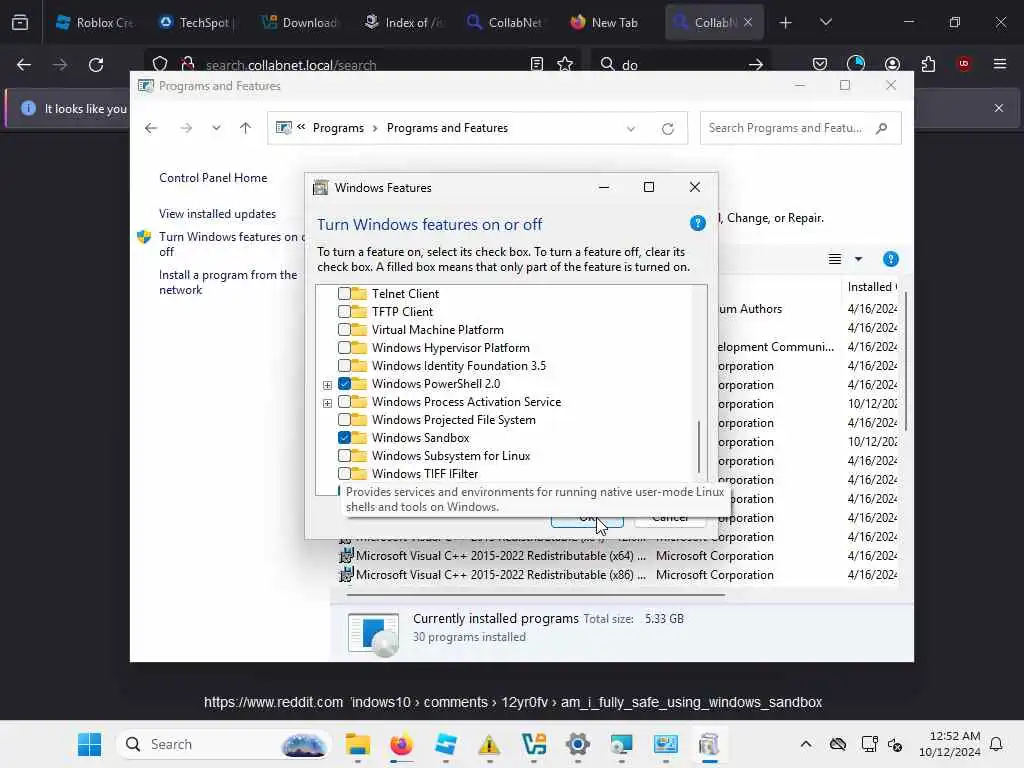Open the Settings gear on taskbar
The width and height of the screenshot is (1024, 768).
tap(578, 744)
